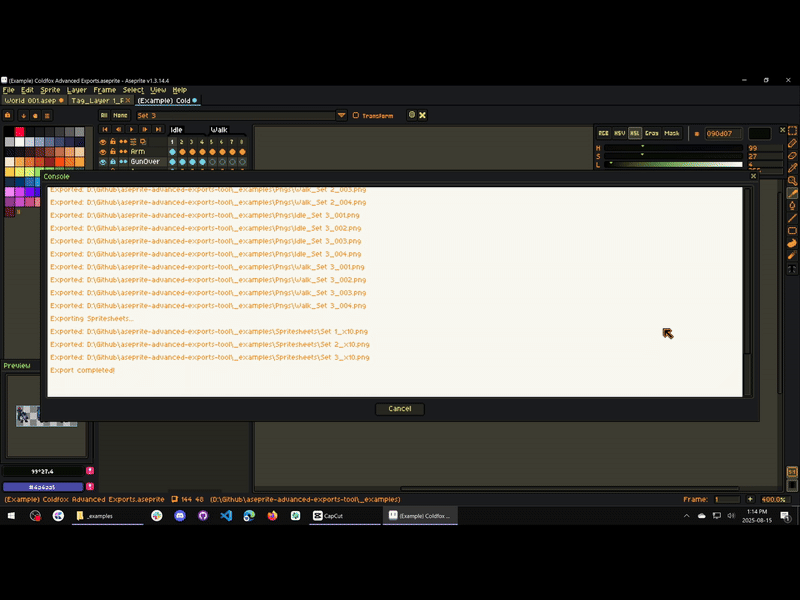The height and width of the screenshot is (600, 800).
Task: Select the Eyedropper tool
Action: (x=792, y=168)
